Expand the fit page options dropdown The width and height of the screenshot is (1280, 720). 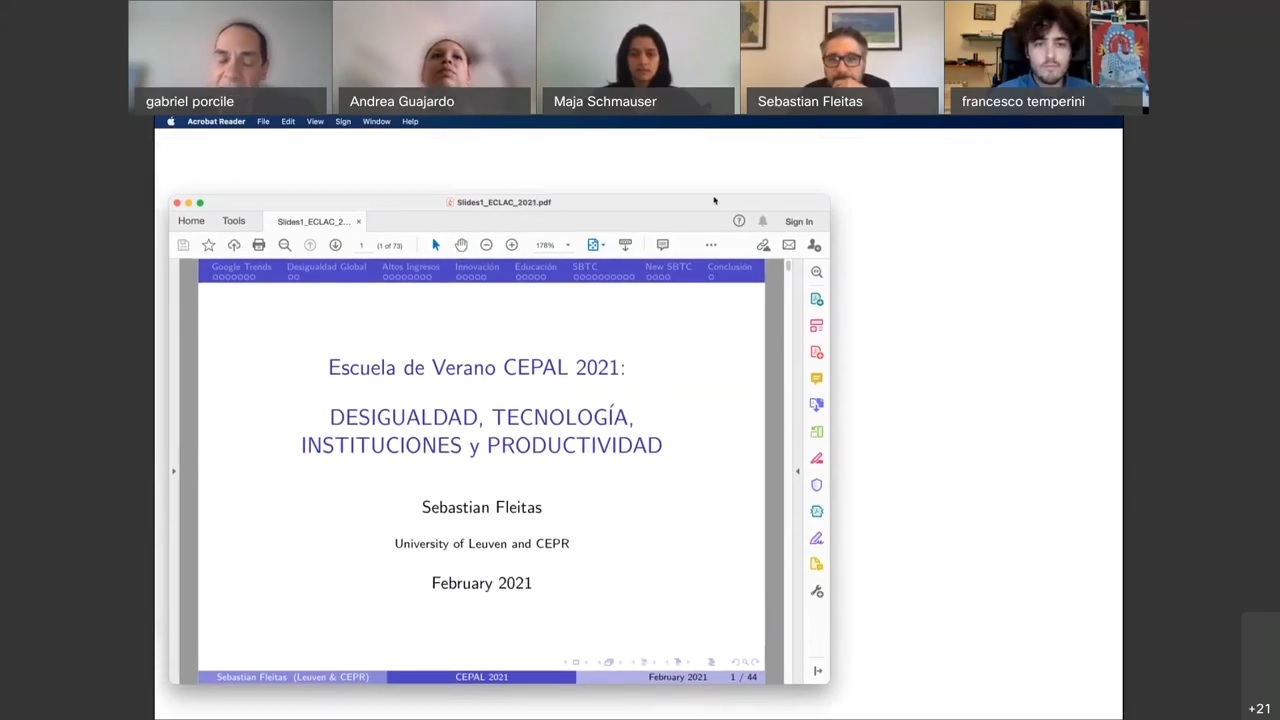pyautogui.click(x=603, y=245)
